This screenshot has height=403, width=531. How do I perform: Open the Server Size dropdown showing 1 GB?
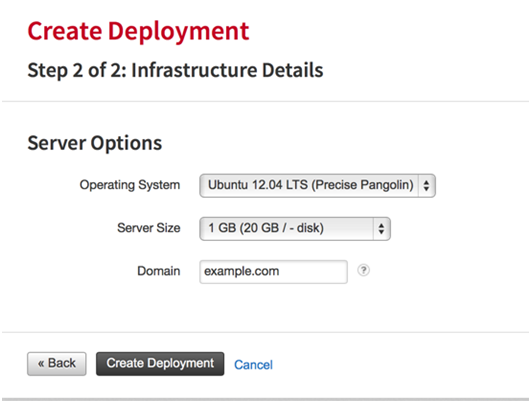(x=295, y=229)
